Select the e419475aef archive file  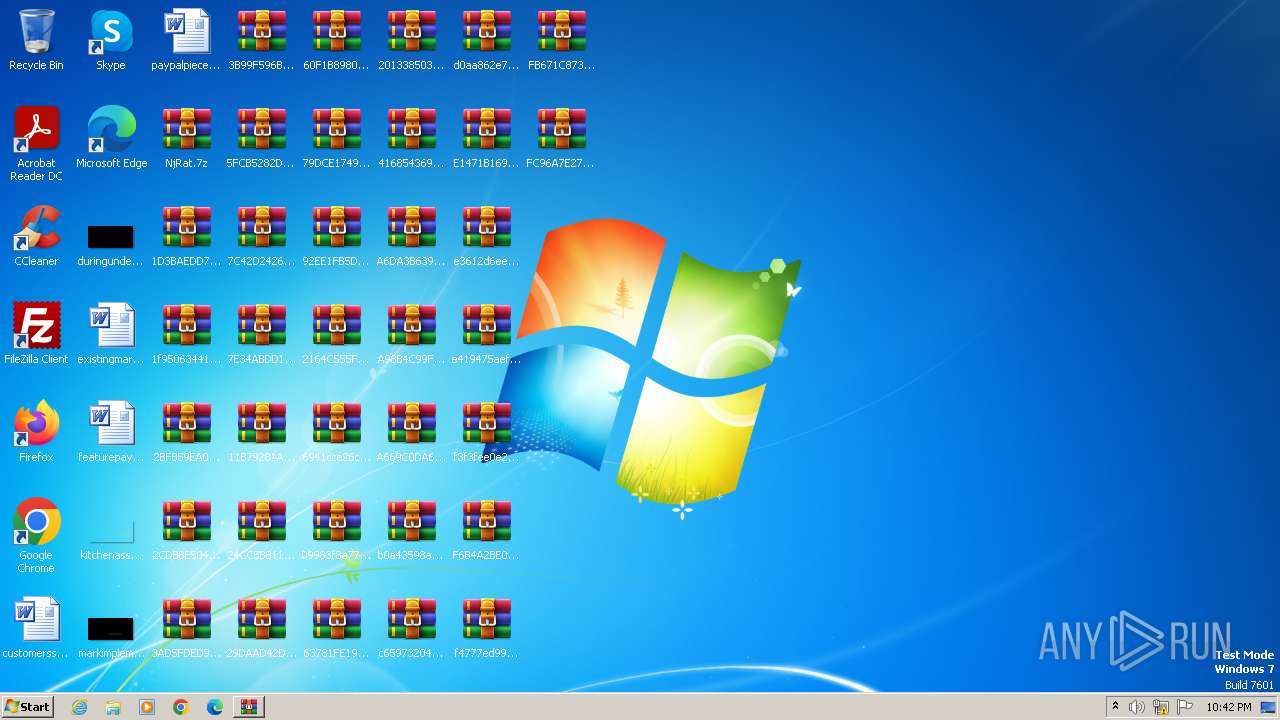pos(486,334)
